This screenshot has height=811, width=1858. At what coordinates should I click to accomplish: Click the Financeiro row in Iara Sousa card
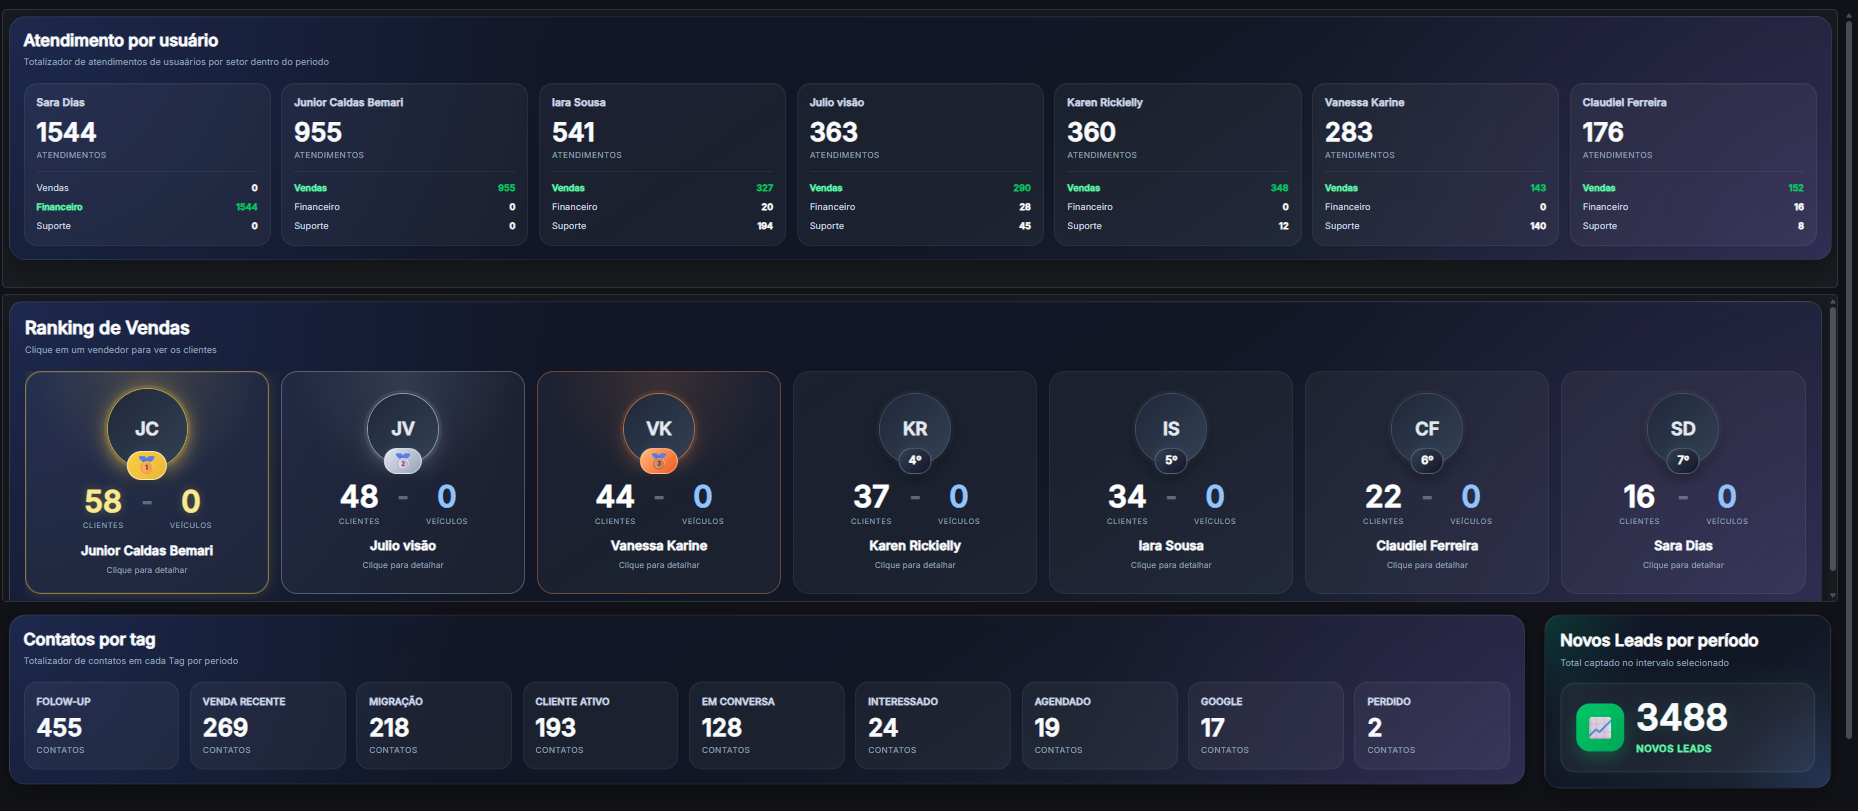pos(662,207)
